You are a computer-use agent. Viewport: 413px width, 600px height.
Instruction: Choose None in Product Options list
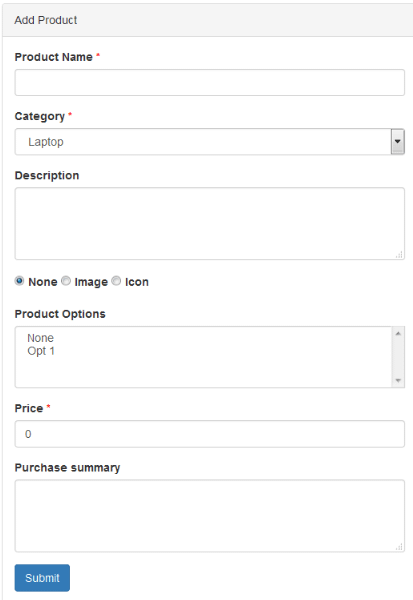pyautogui.click(x=41, y=338)
